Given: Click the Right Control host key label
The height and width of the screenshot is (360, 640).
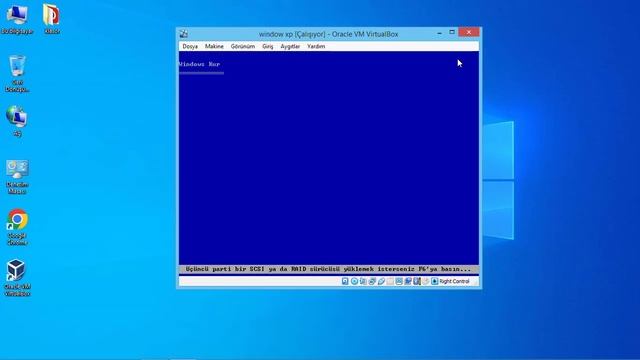Looking at the screenshot, I should pyautogui.click(x=454, y=281).
